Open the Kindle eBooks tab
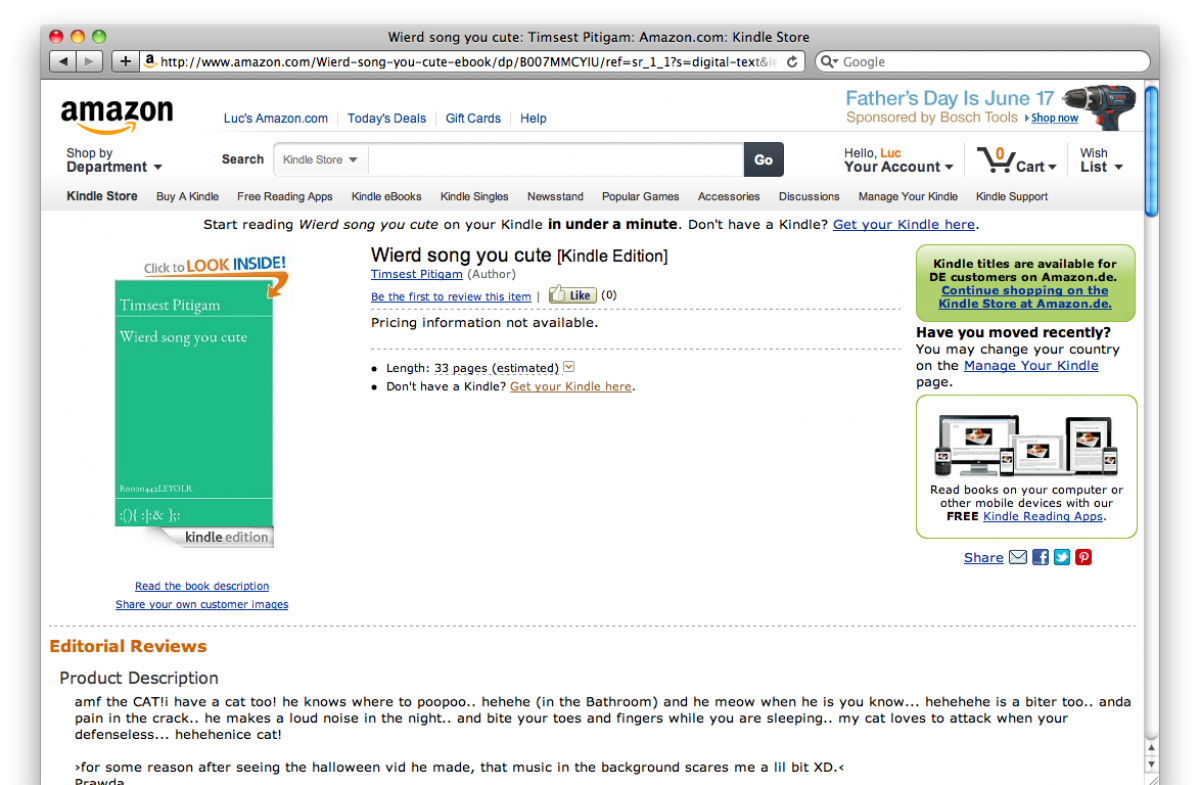The width and height of the screenshot is (1200, 785). pos(386,197)
